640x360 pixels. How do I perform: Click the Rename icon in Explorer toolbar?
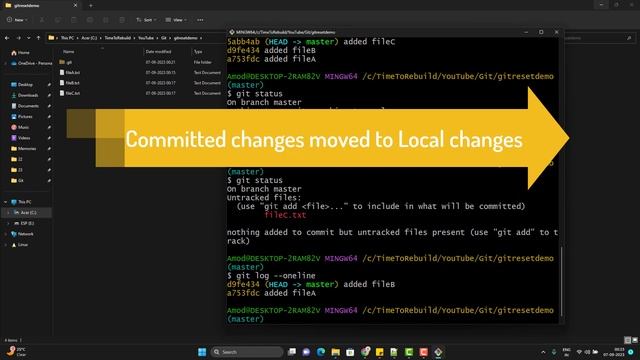[x=90, y=20]
